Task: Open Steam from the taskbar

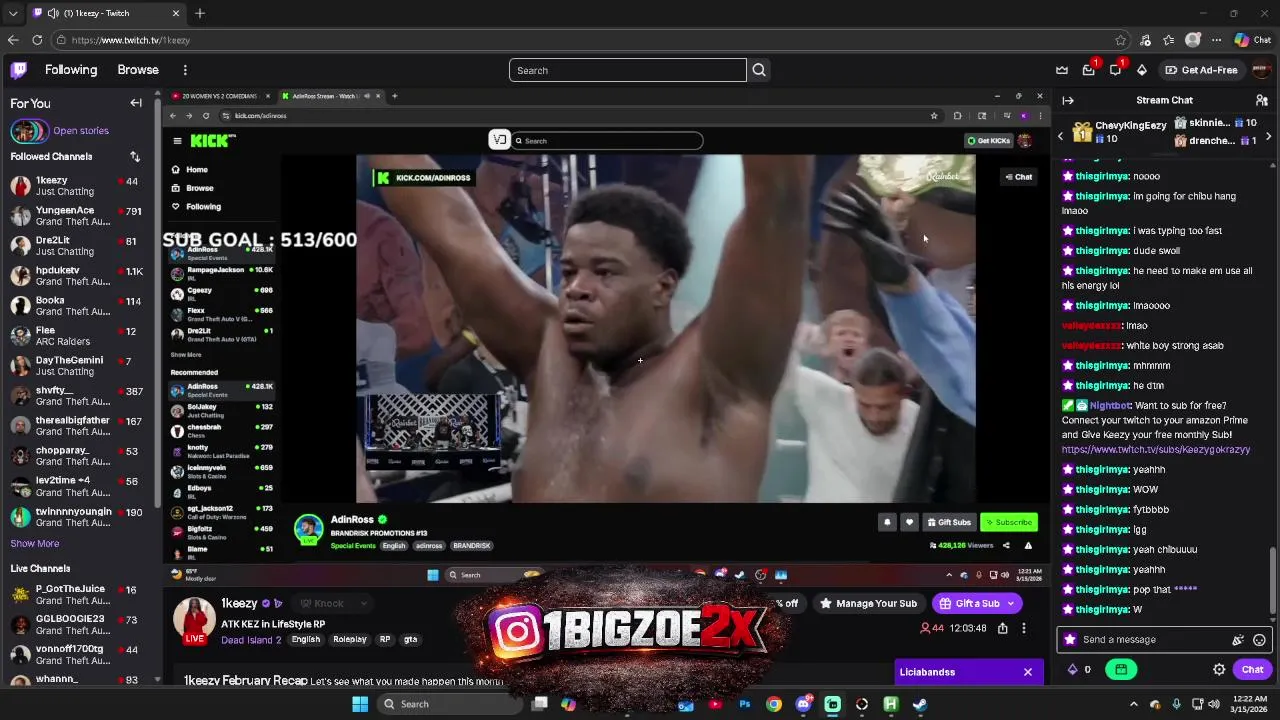Action: pos(920,704)
